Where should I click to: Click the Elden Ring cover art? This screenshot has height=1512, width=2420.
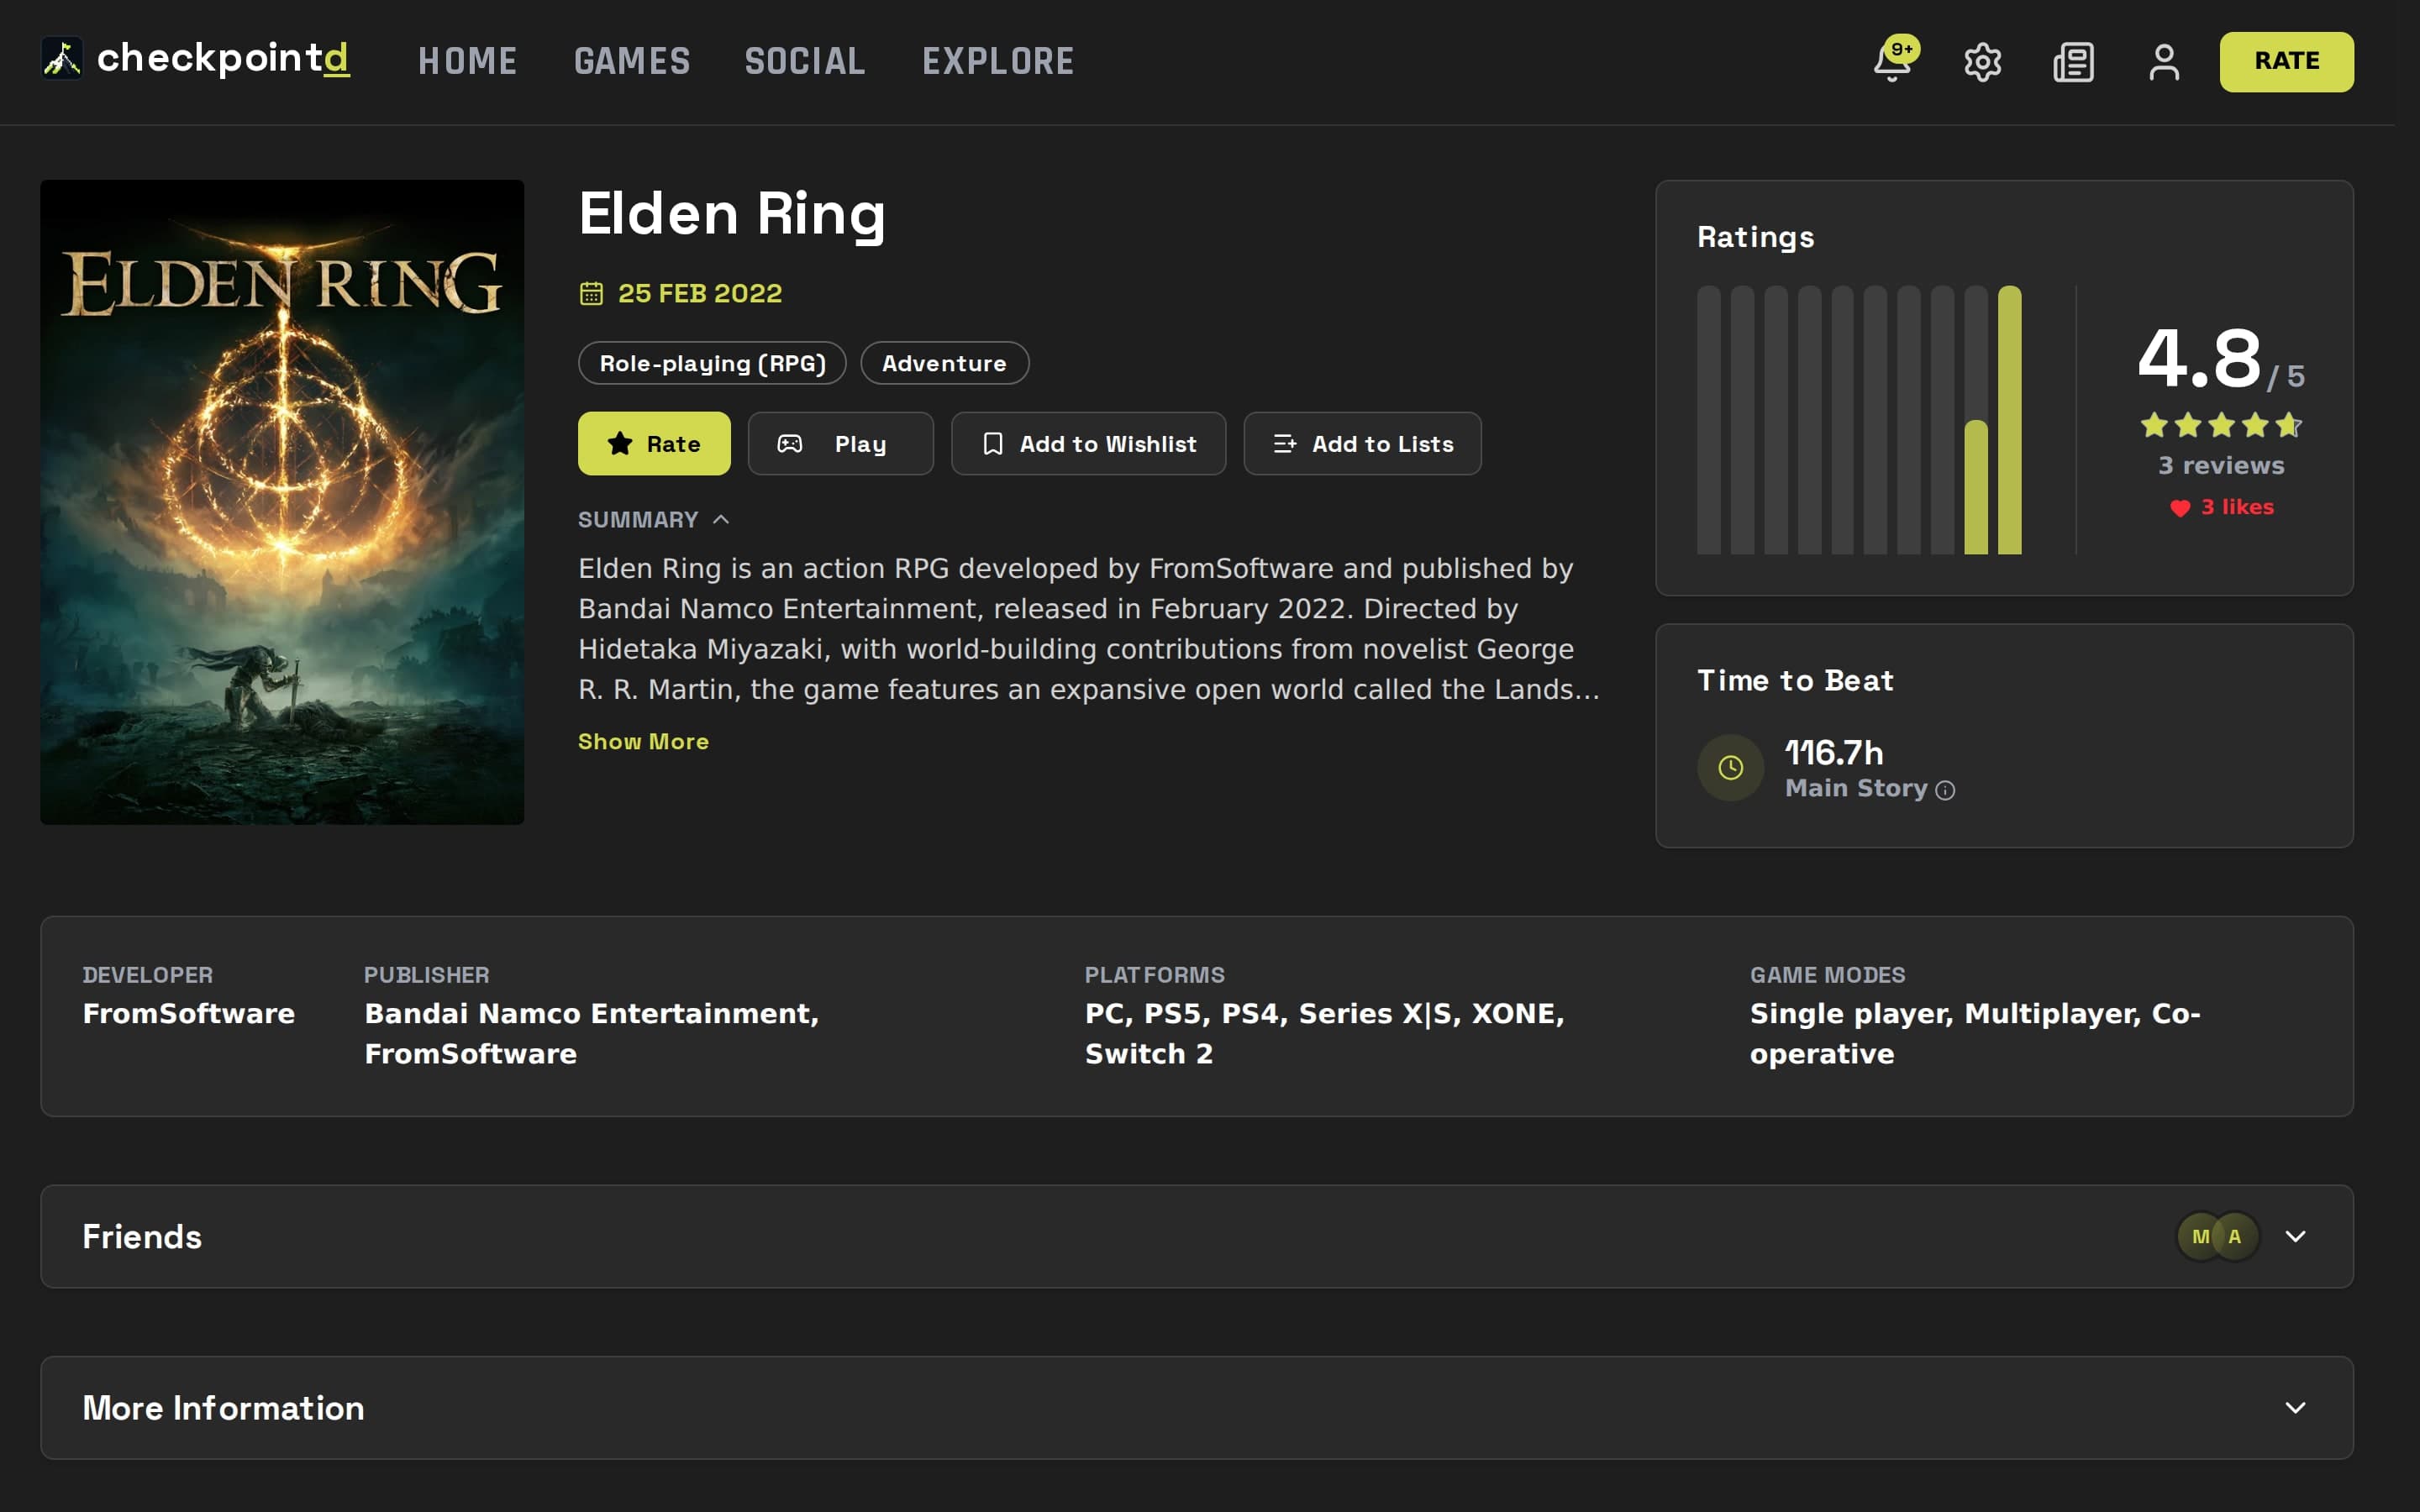[x=282, y=502]
